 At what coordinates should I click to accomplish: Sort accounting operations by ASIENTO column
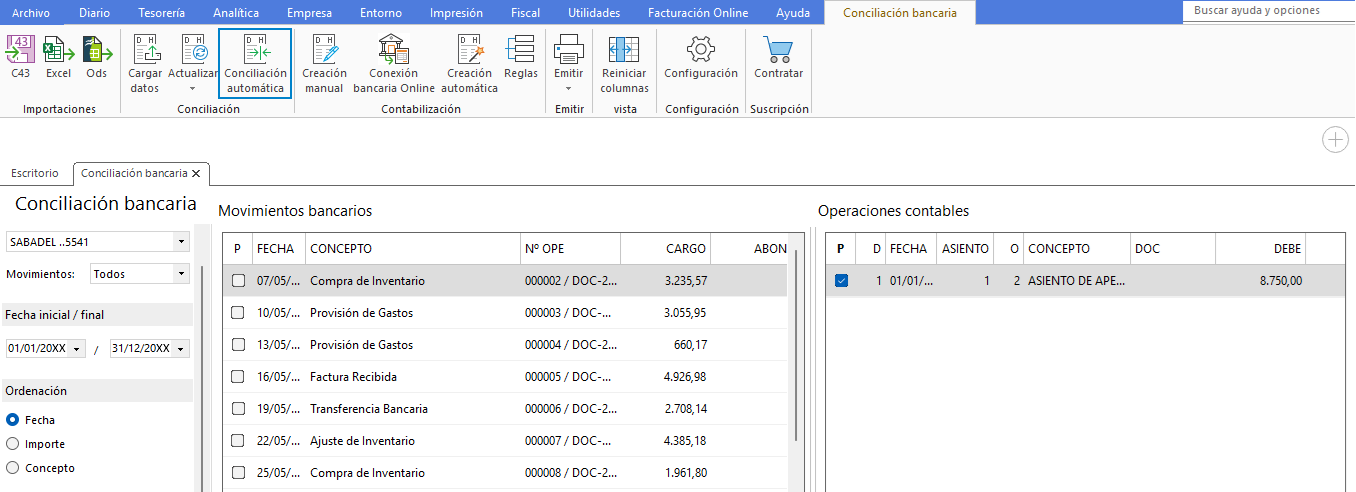pos(965,249)
